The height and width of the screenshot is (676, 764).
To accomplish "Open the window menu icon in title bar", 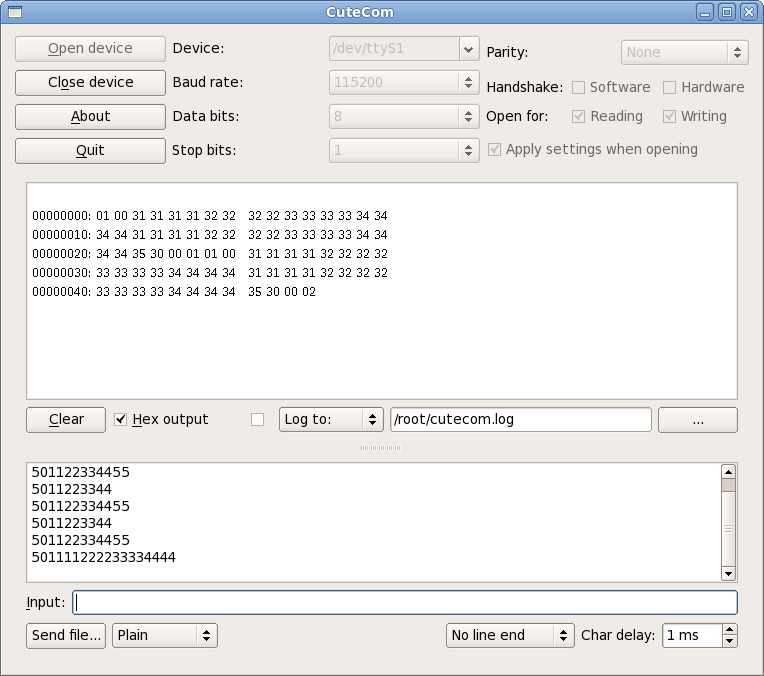I will tap(15, 12).
